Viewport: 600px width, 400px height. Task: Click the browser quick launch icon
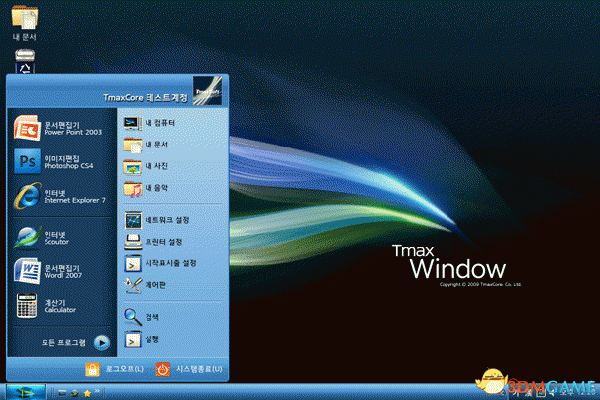coord(75,393)
